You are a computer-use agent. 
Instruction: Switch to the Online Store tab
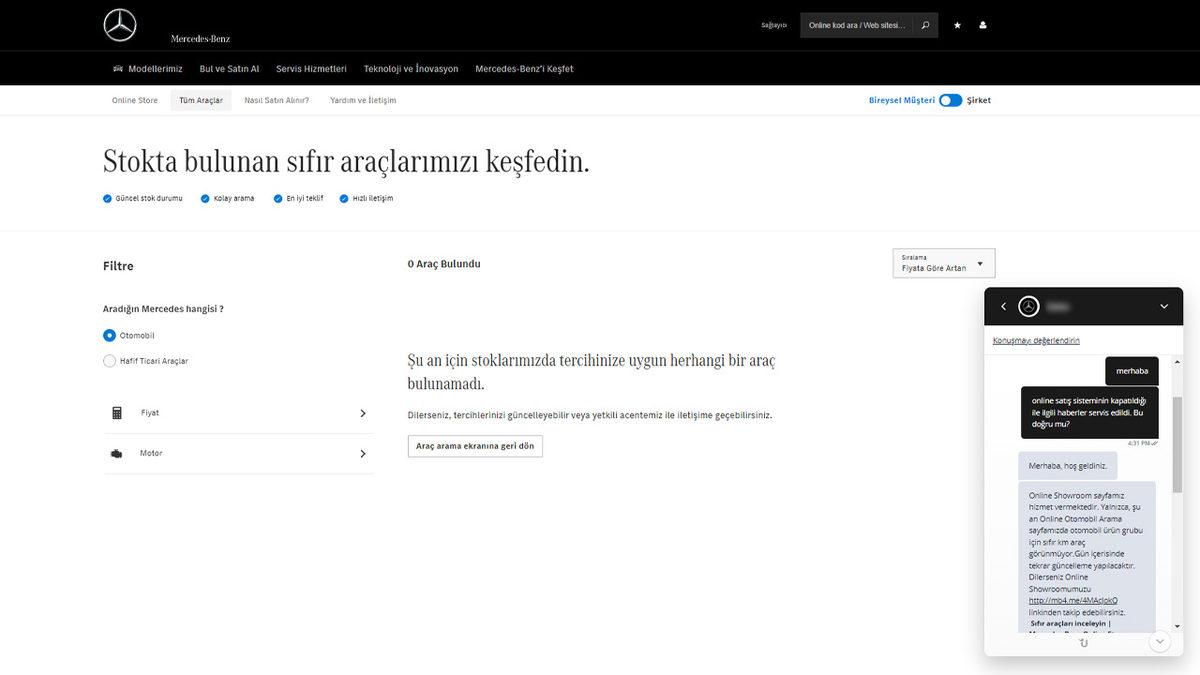pyautogui.click(x=134, y=100)
